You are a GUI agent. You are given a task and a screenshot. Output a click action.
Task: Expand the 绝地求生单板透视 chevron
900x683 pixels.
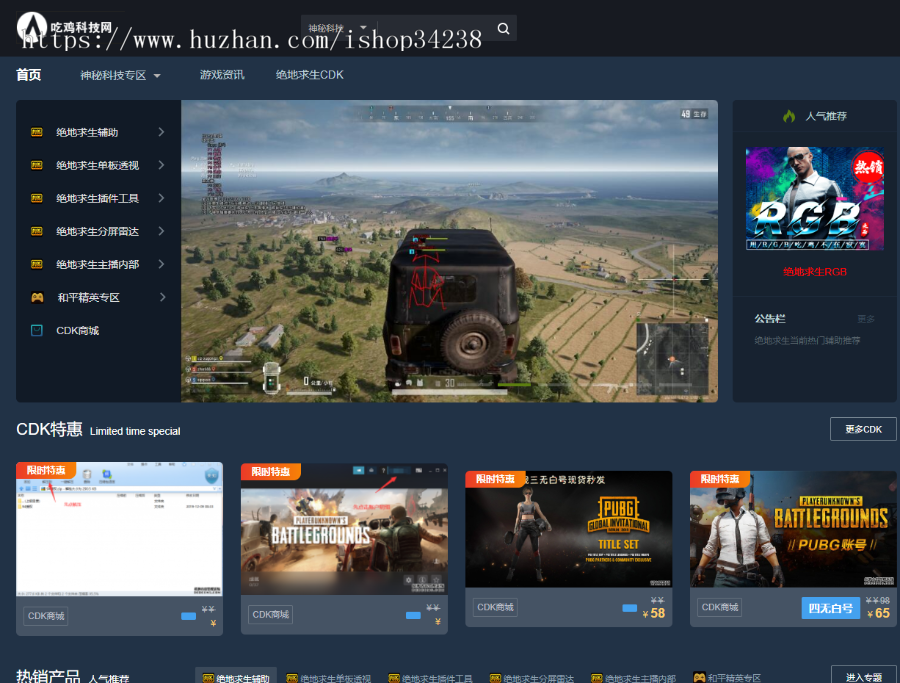(161, 165)
